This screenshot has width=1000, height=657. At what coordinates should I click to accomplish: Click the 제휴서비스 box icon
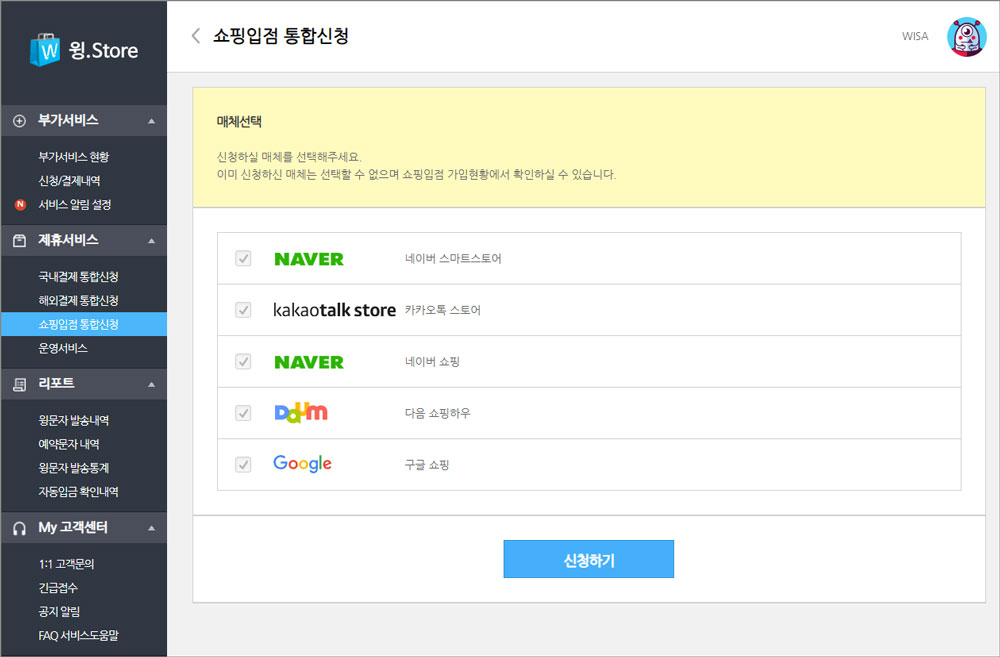[20, 240]
